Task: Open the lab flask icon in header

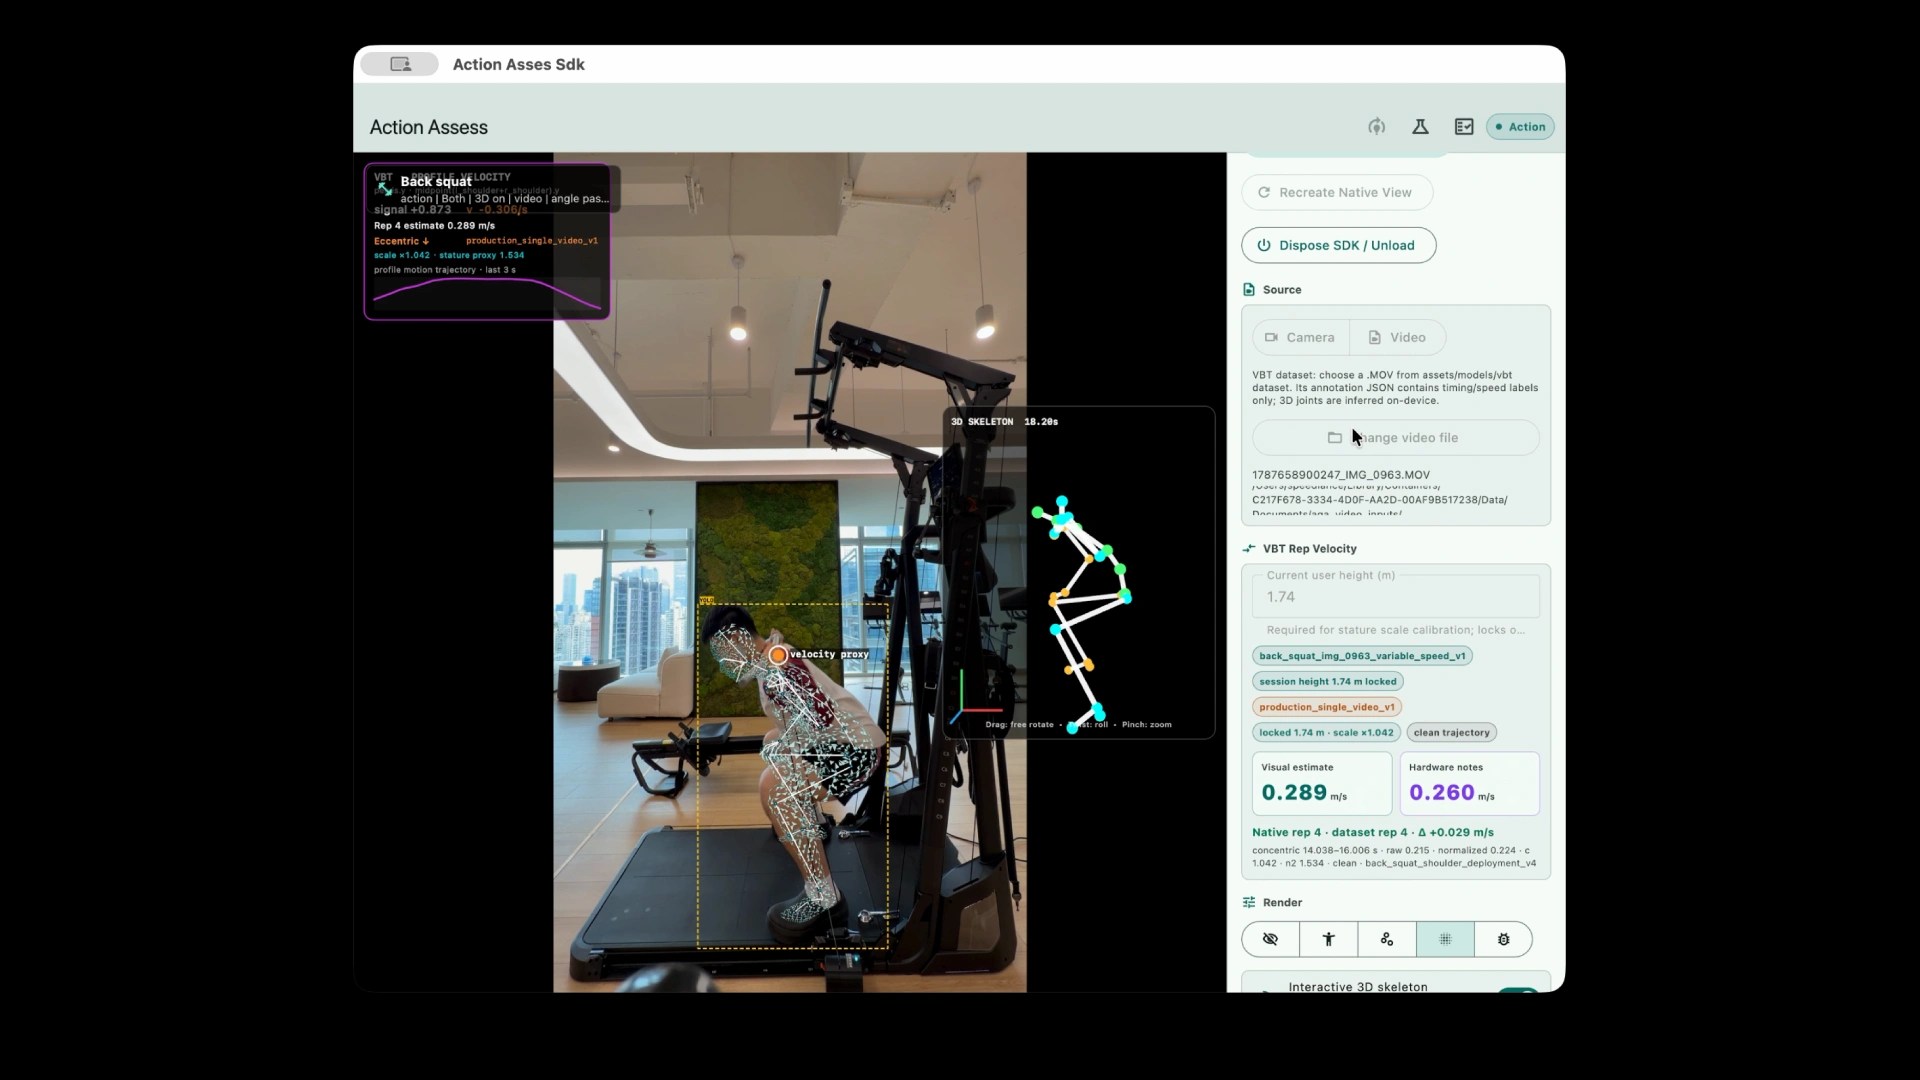Action: (x=1420, y=127)
